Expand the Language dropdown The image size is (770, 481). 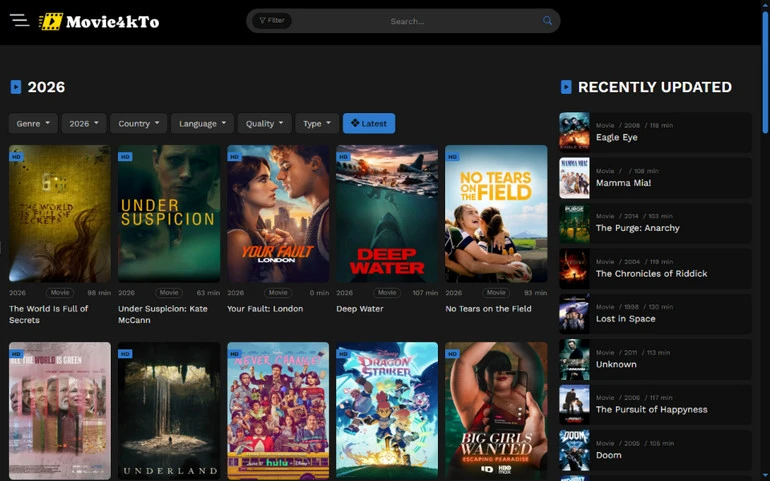coord(202,123)
